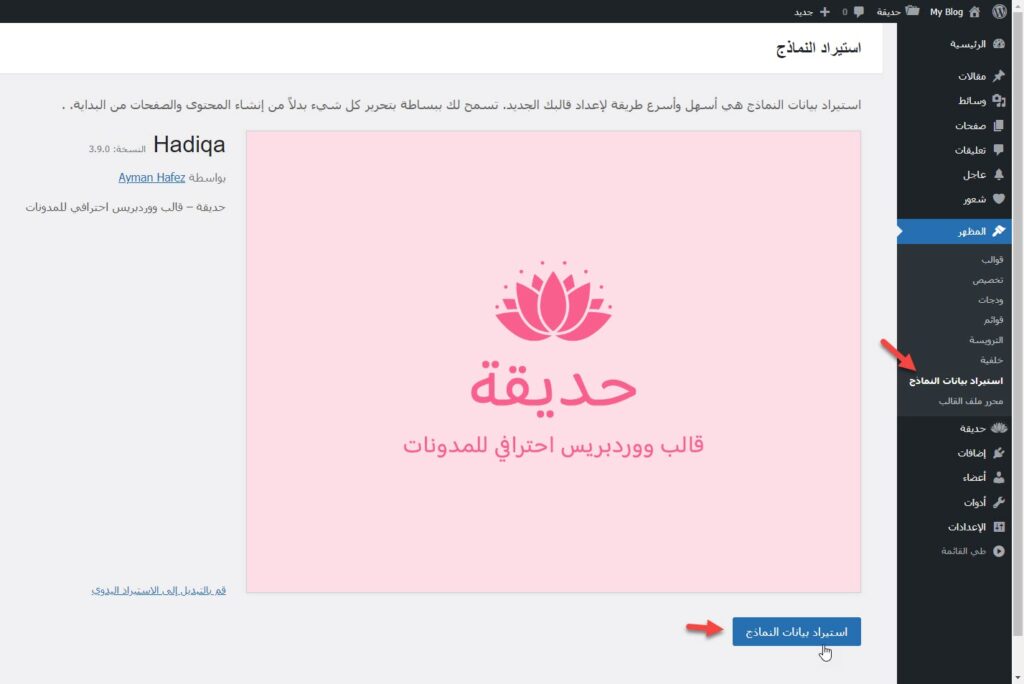Select قوالب themes submenu
1024x684 pixels.
click(x=992, y=260)
